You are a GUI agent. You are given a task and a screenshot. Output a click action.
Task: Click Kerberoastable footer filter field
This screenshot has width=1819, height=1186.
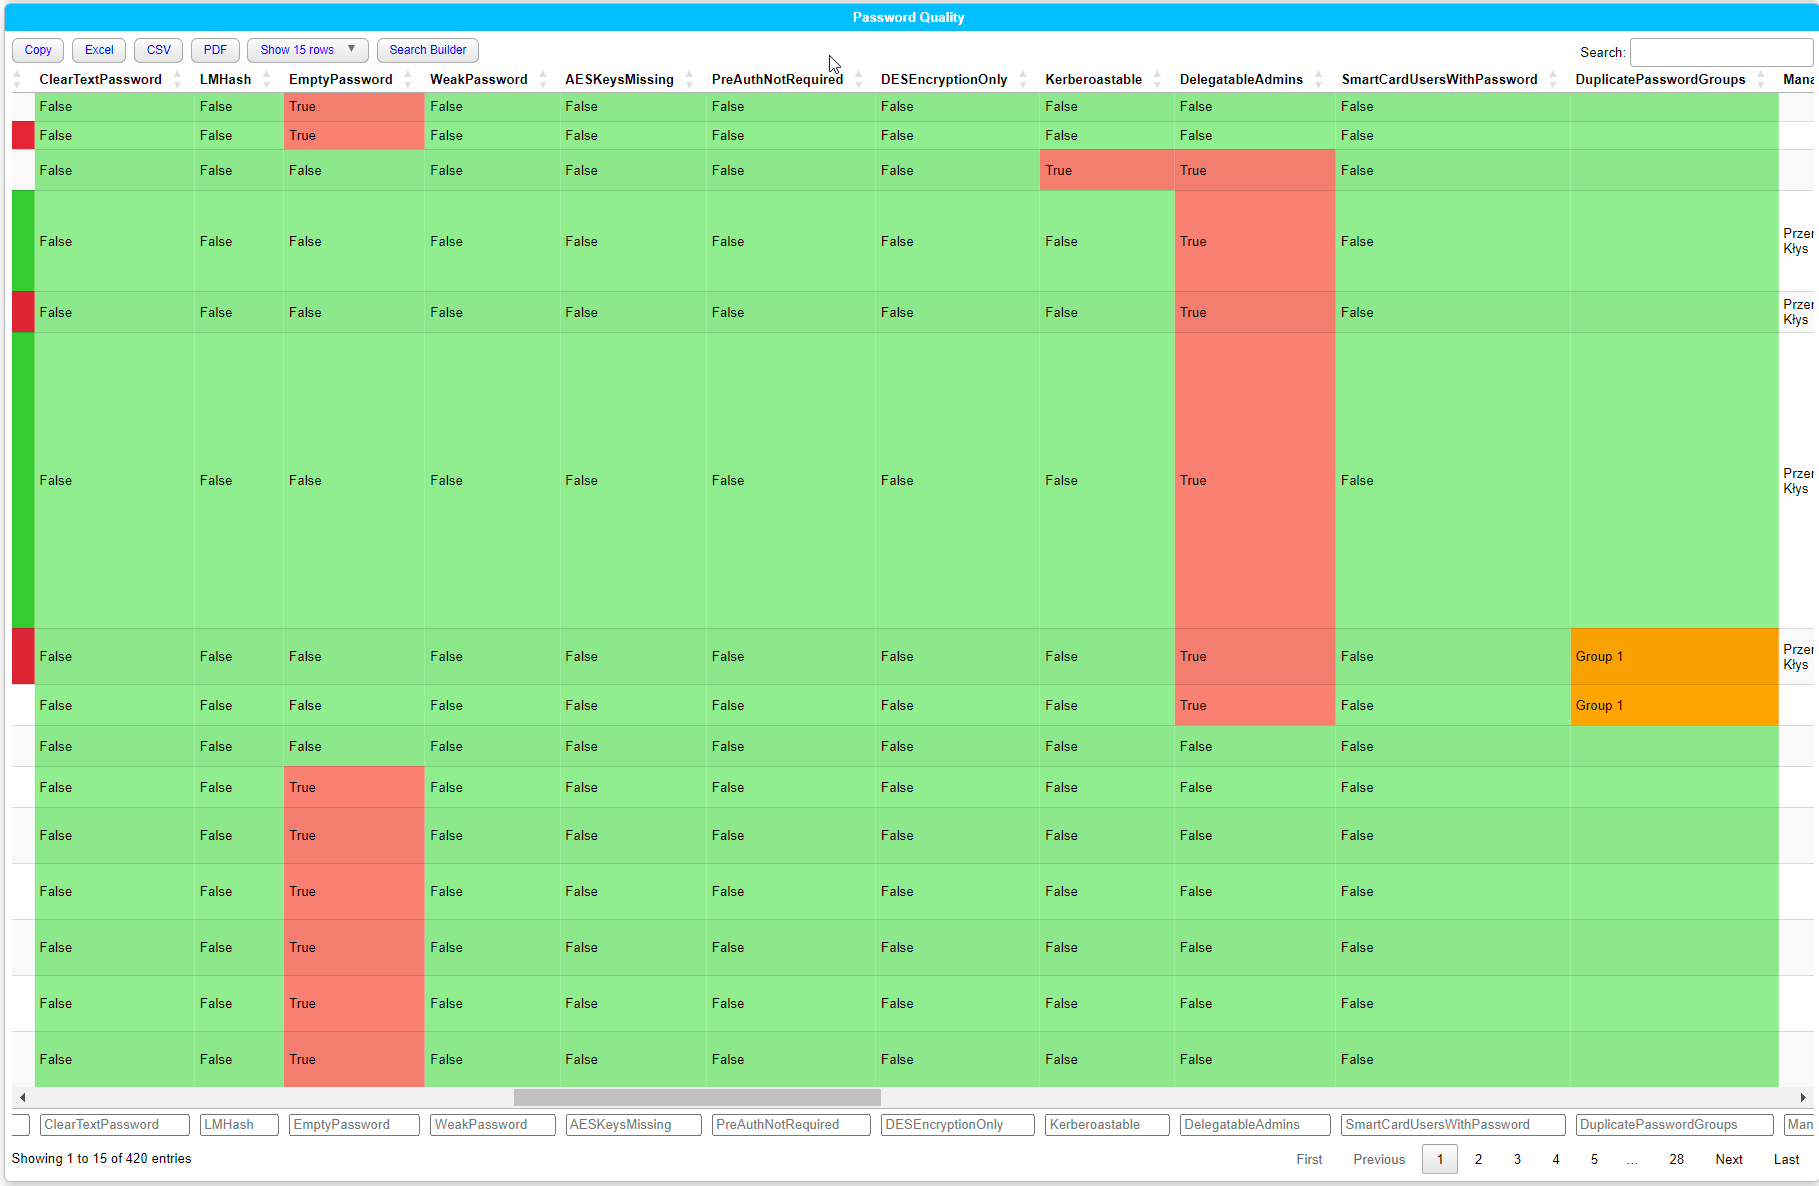point(1107,1125)
